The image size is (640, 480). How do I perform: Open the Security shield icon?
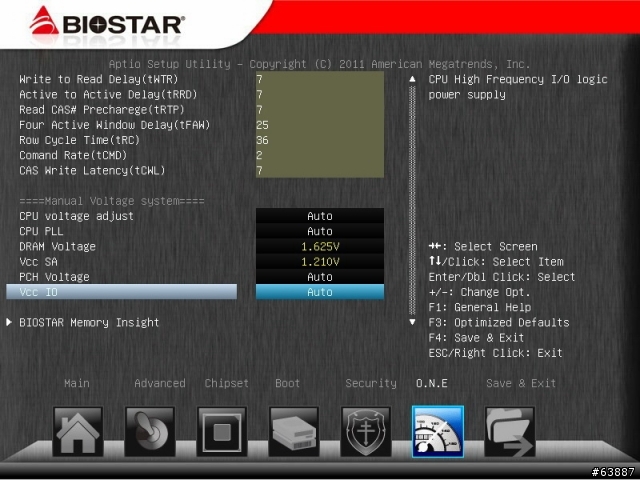[366, 431]
